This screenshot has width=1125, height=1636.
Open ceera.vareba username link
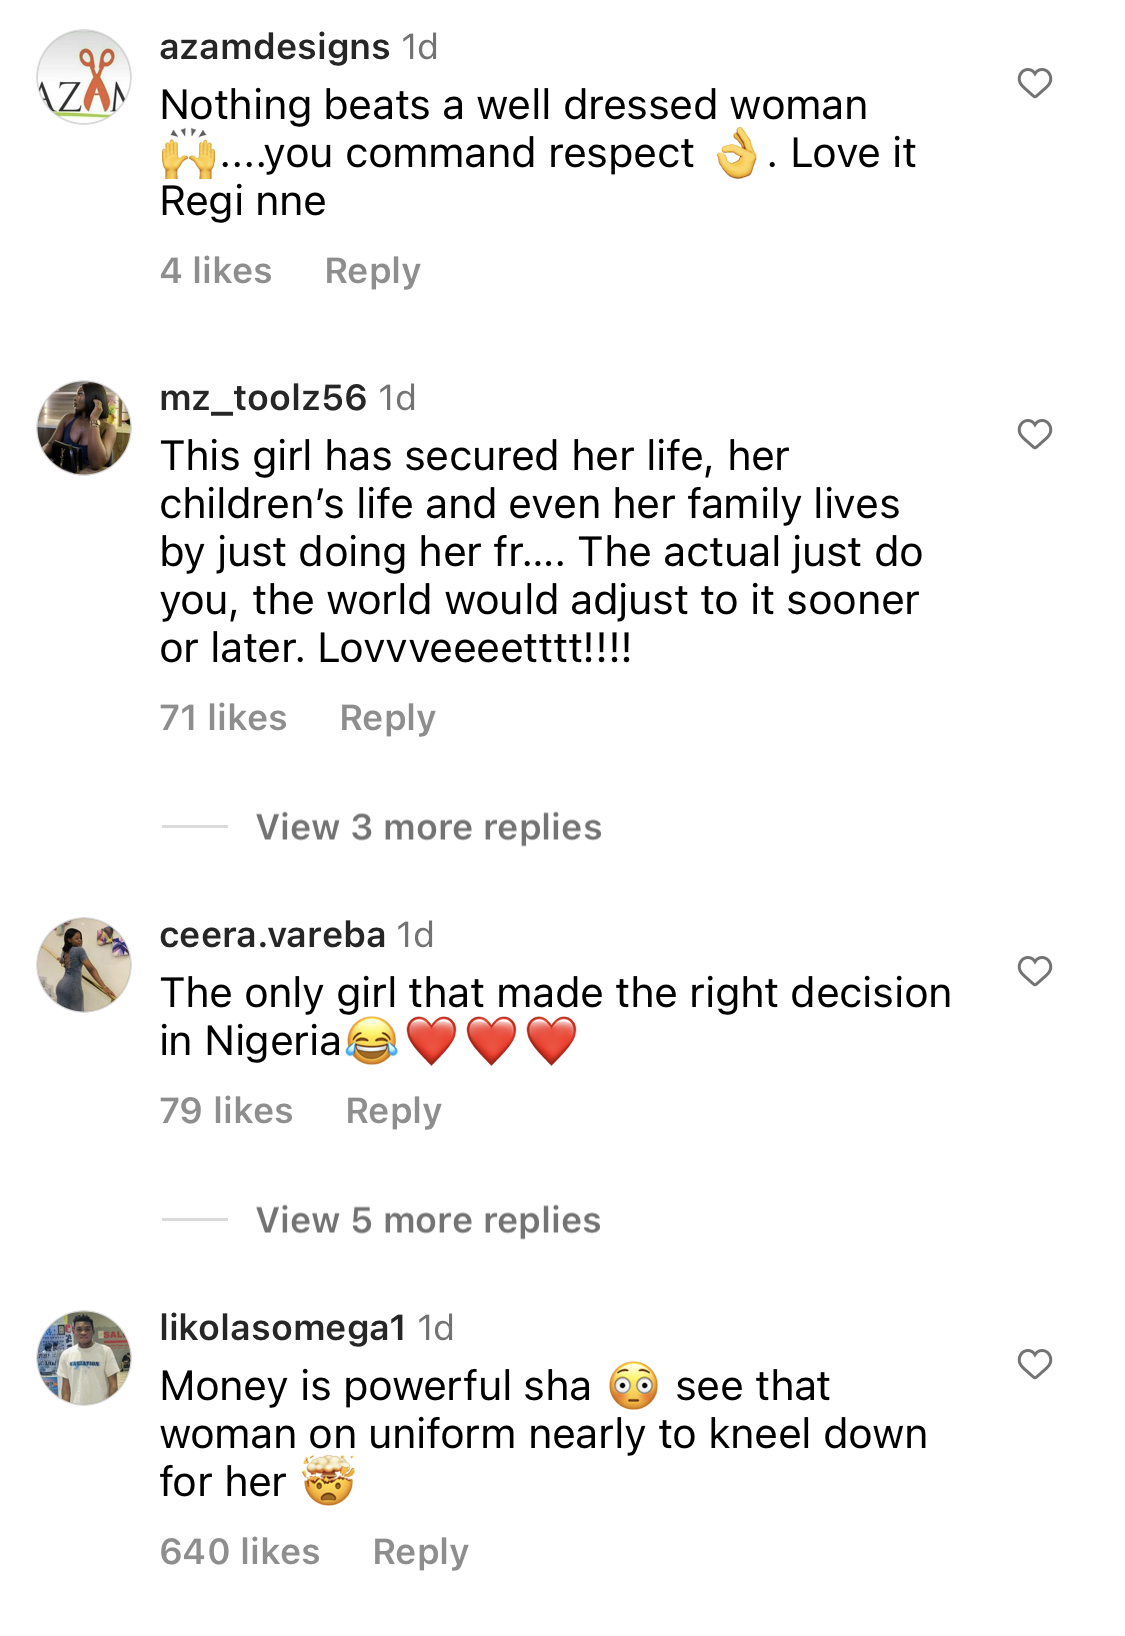click(x=273, y=935)
